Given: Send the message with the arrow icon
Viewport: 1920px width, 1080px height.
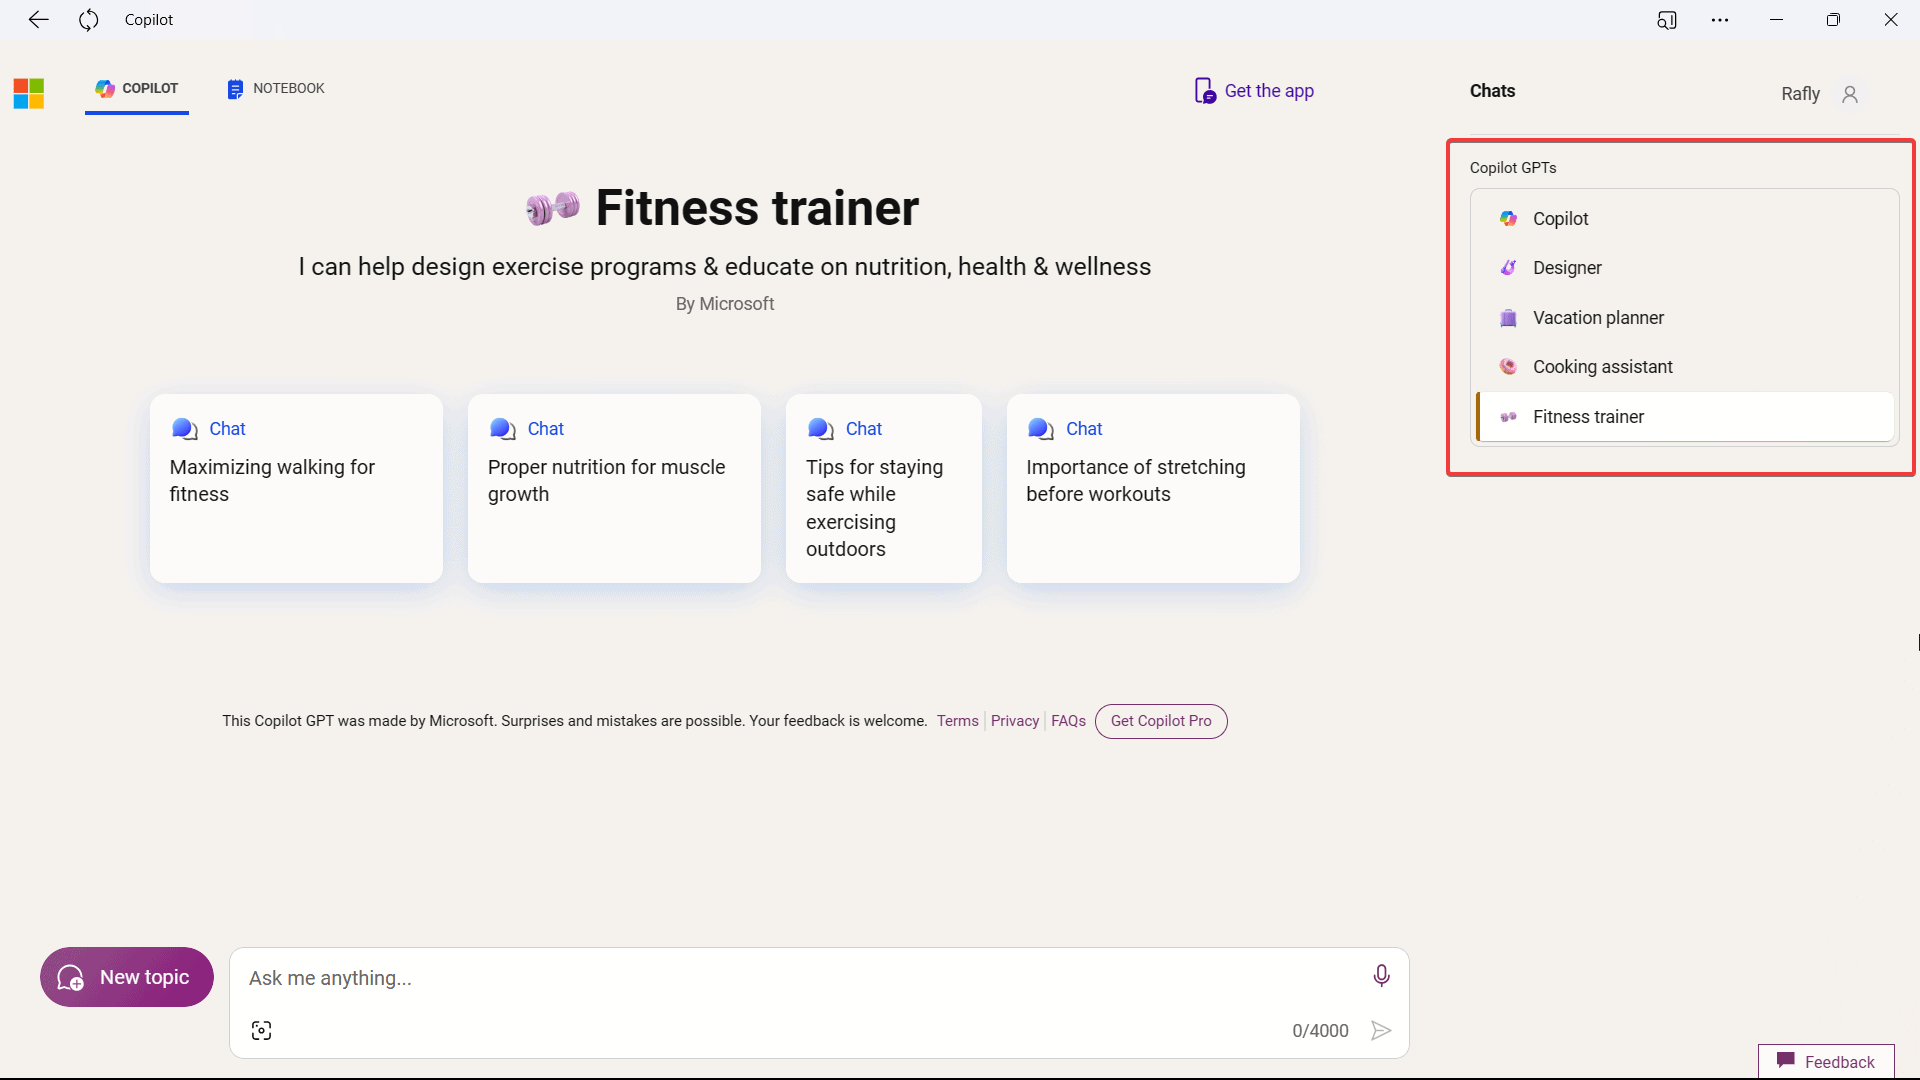Looking at the screenshot, I should pyautogui.click(x=1381, y=1030).
